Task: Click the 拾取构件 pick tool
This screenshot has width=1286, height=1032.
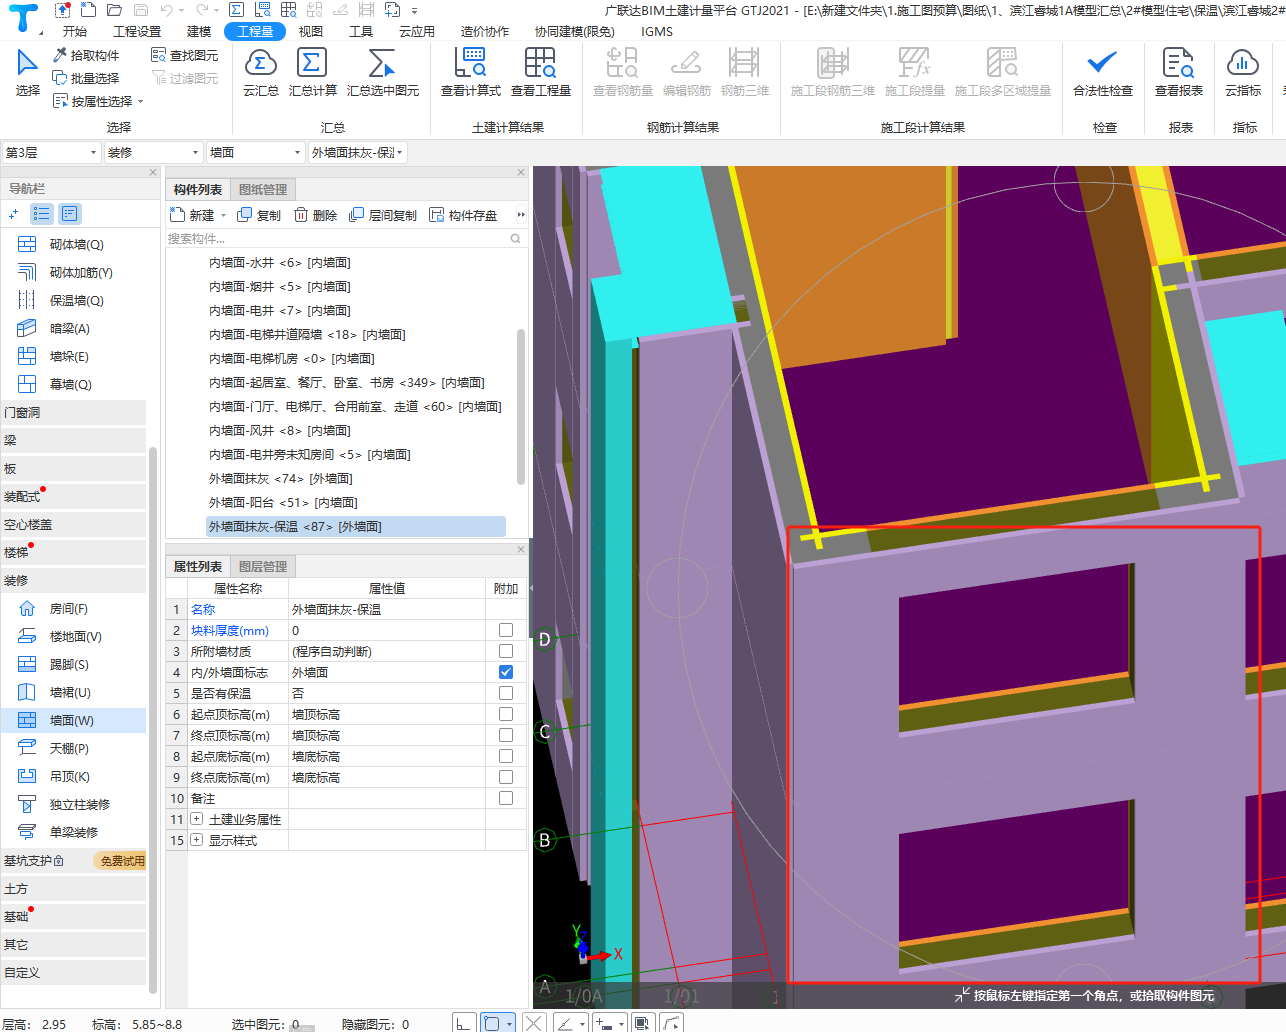Action: tap(86, 55)
